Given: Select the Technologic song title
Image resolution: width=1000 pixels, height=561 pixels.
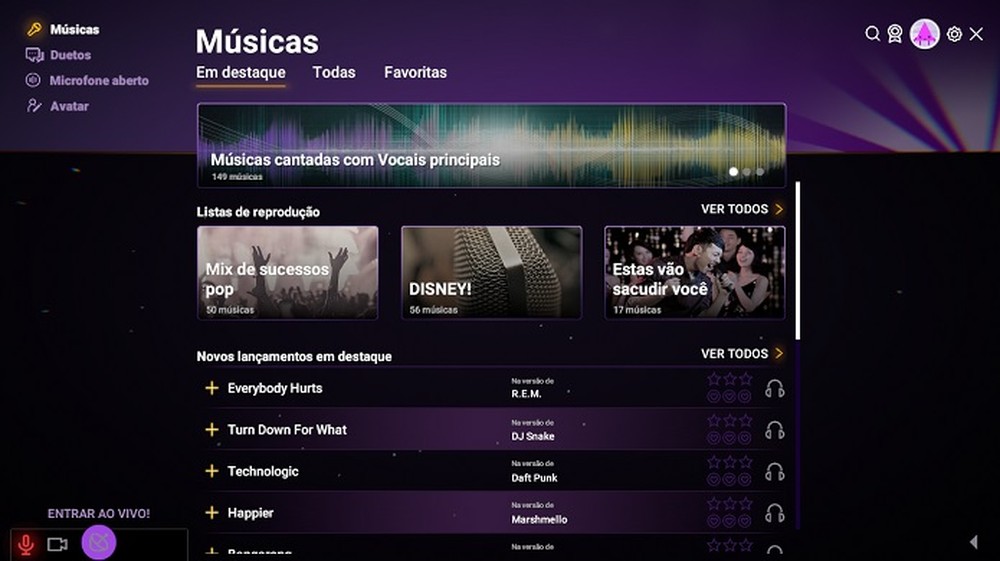Looking at the screenshot, I should [x=263, y=472].
